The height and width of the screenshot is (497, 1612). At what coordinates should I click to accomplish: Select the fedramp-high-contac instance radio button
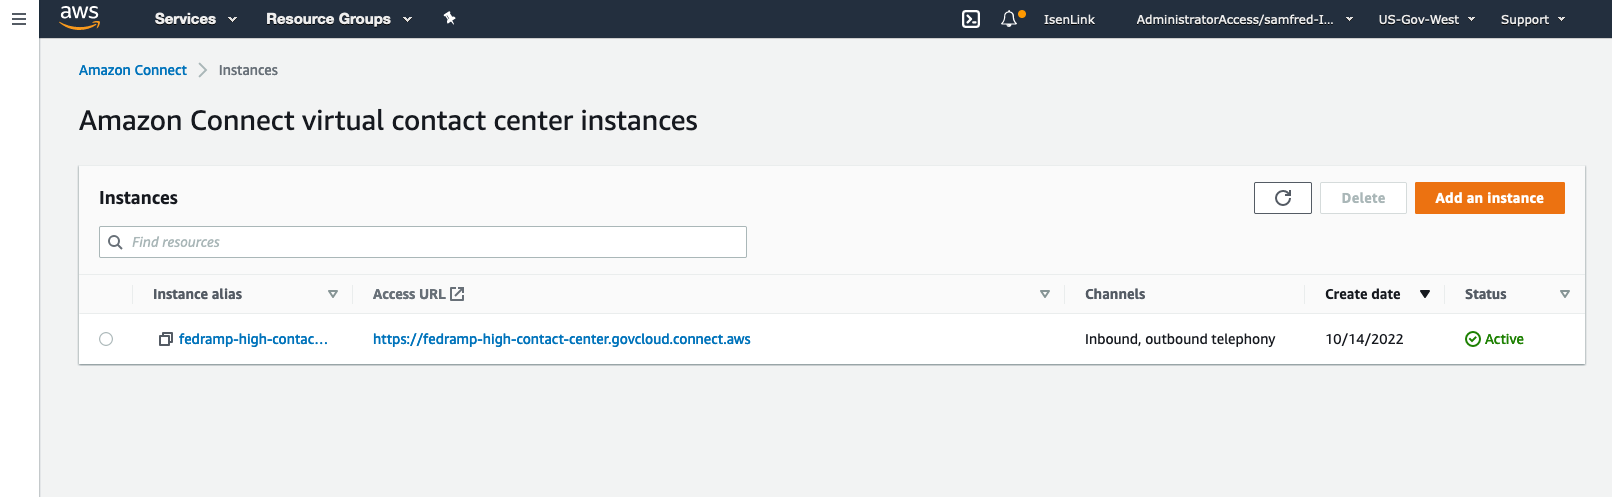106,339
